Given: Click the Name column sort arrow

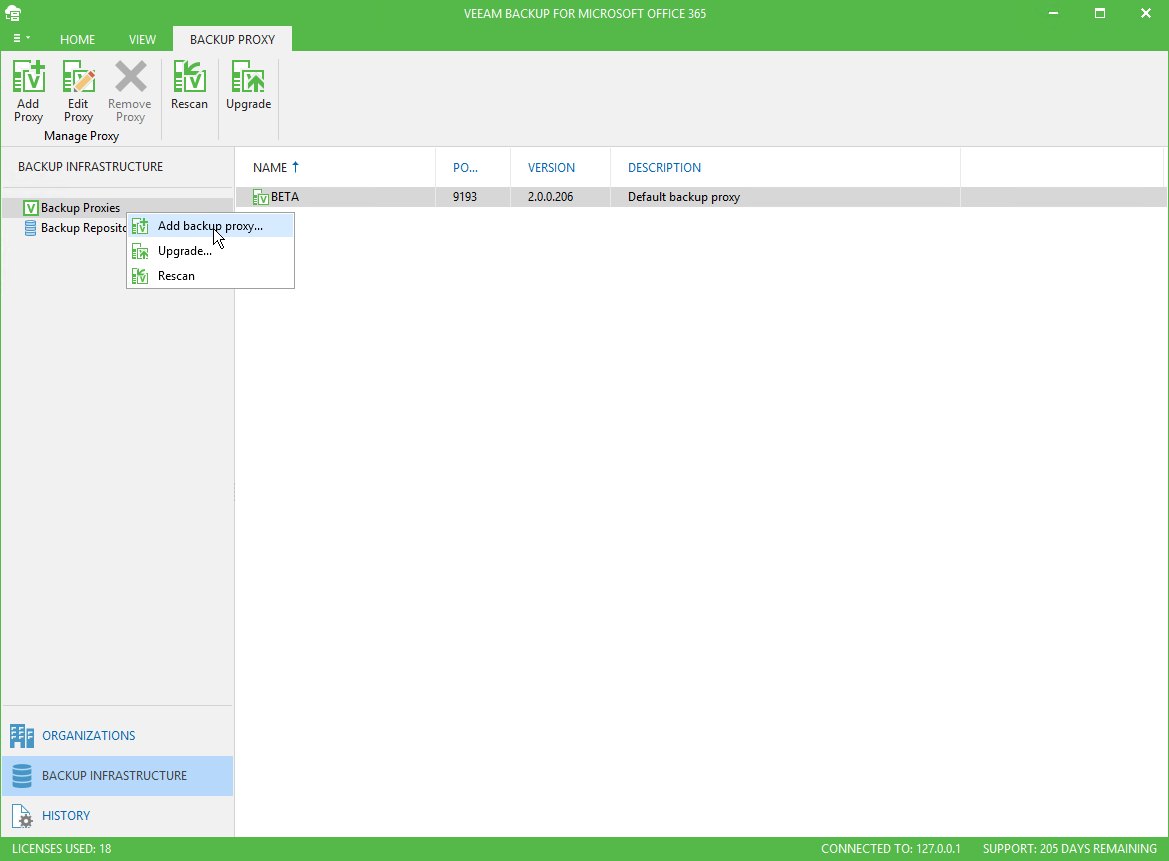Looking at the screenshot, I should coord(295,167).
